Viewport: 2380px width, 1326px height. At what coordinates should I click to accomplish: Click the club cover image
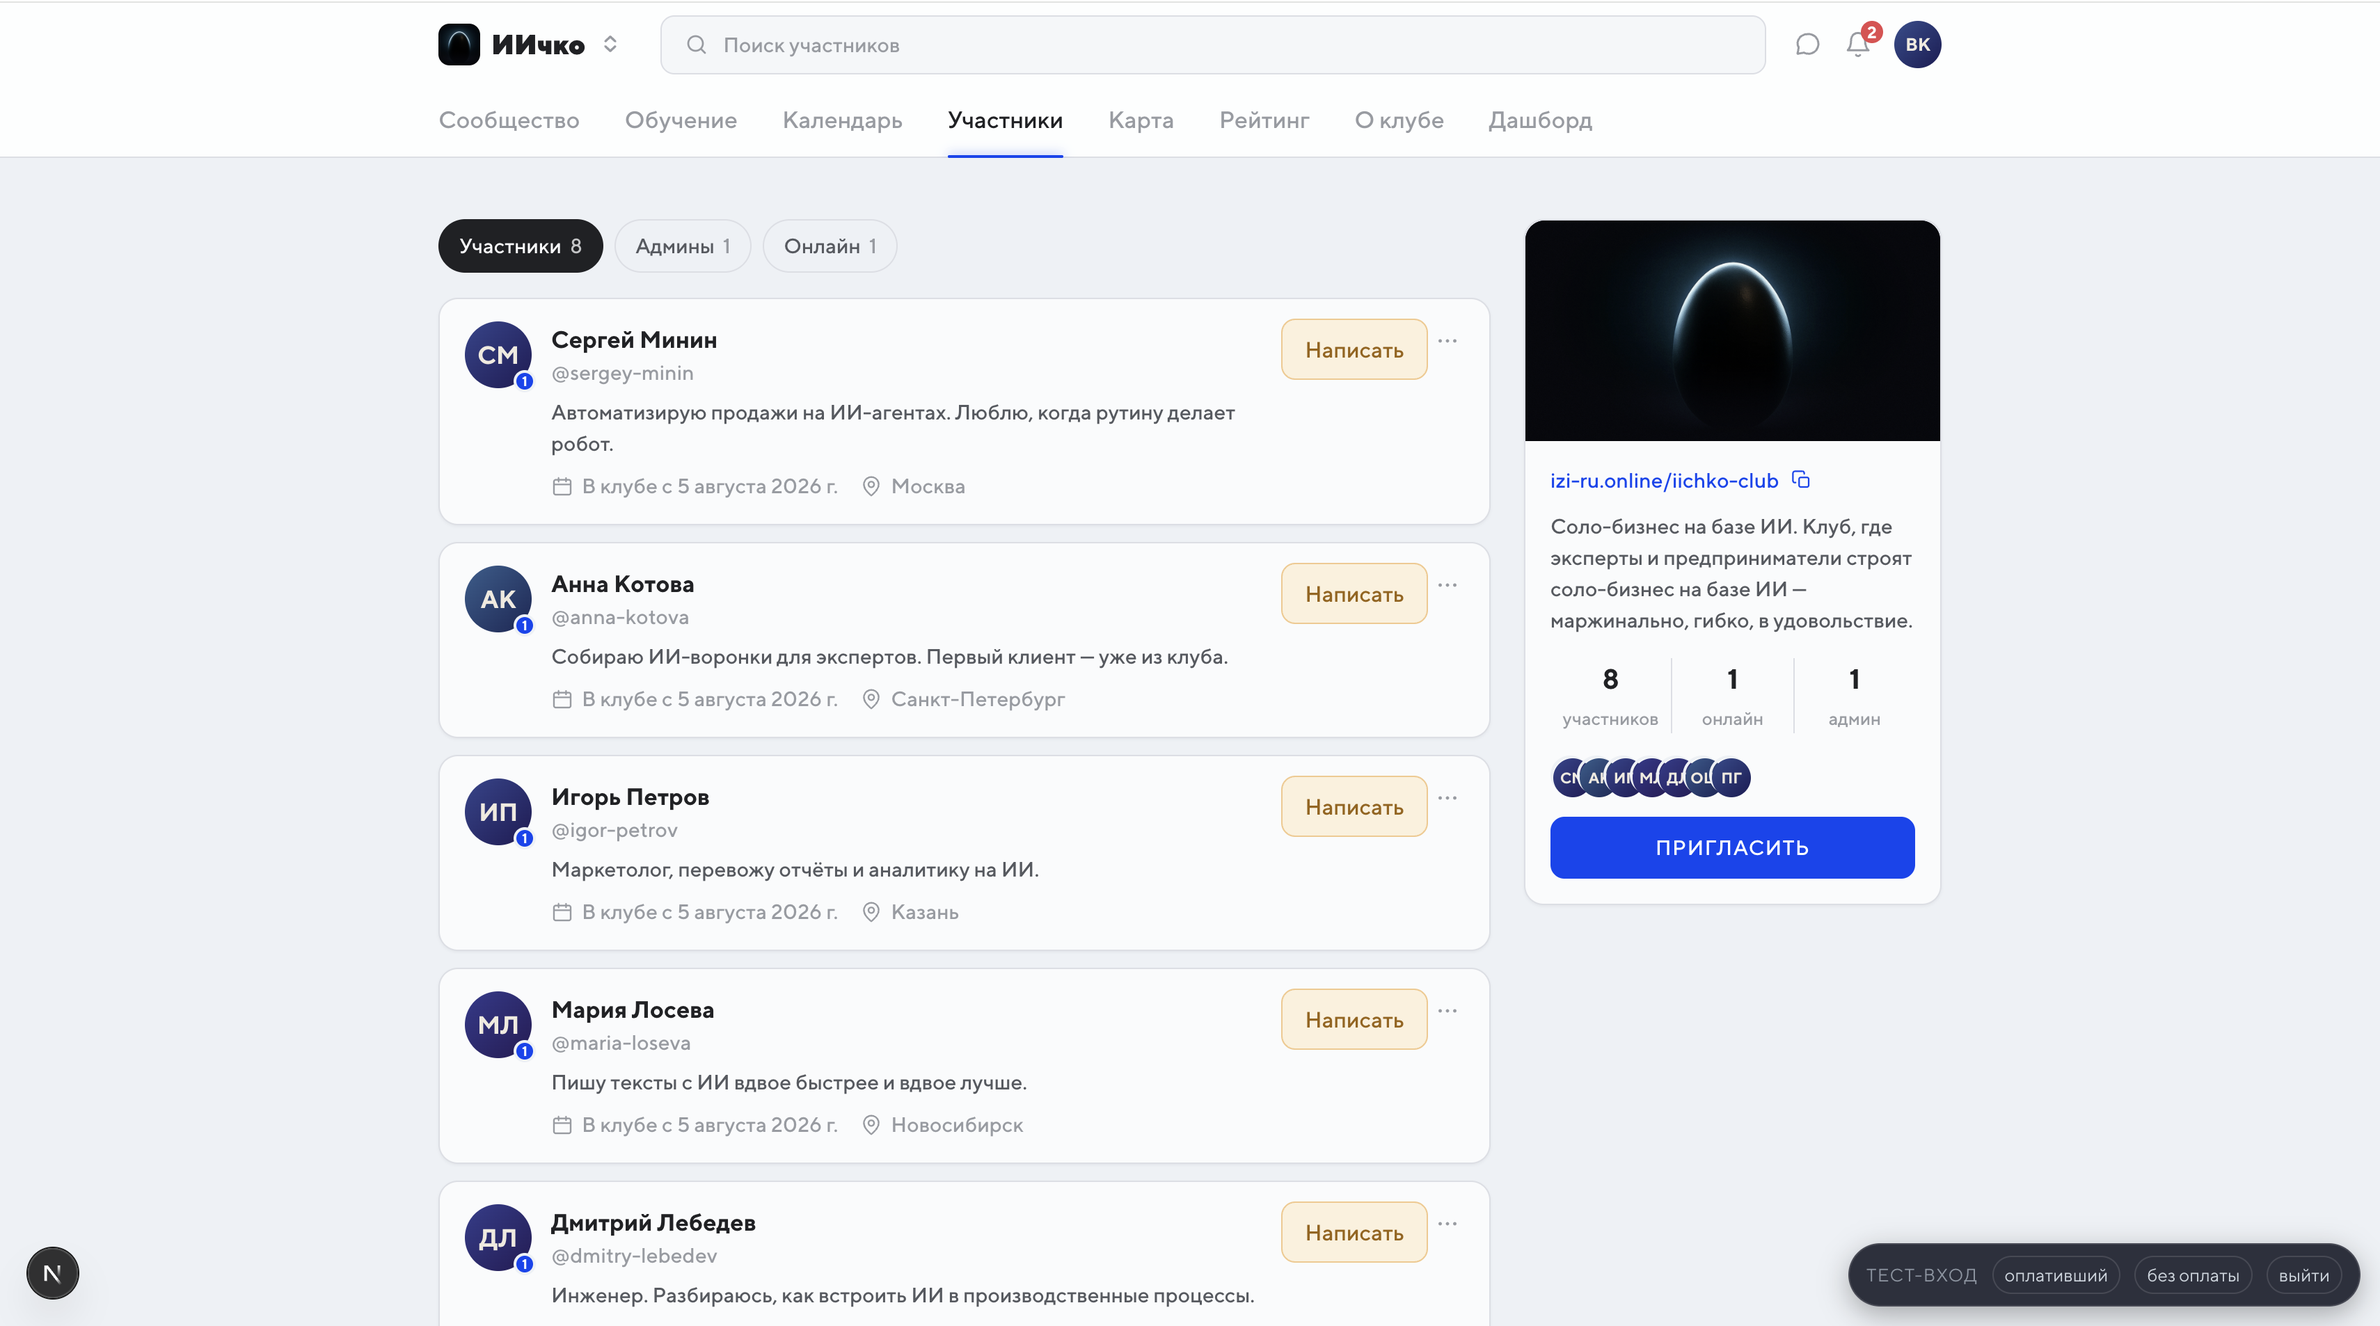1732,331
